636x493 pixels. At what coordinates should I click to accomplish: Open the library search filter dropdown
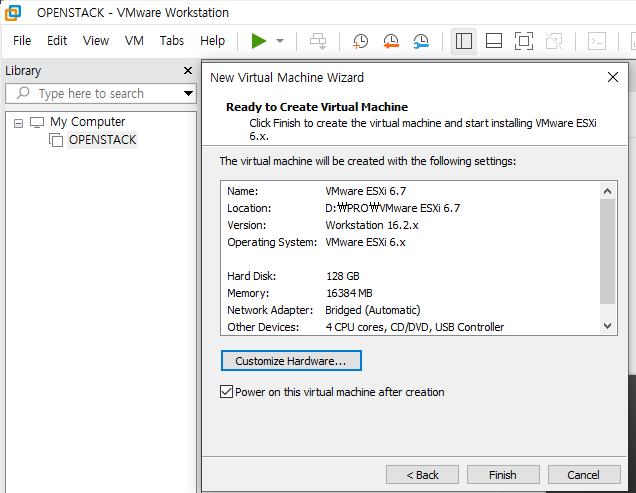pyautogui.click(x=188, y=93)
